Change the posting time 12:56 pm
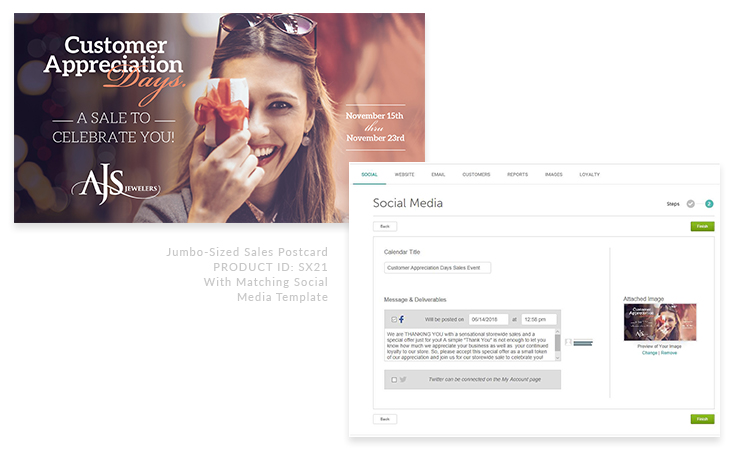Viewport: 743px width, 458px height. (539, 320)
